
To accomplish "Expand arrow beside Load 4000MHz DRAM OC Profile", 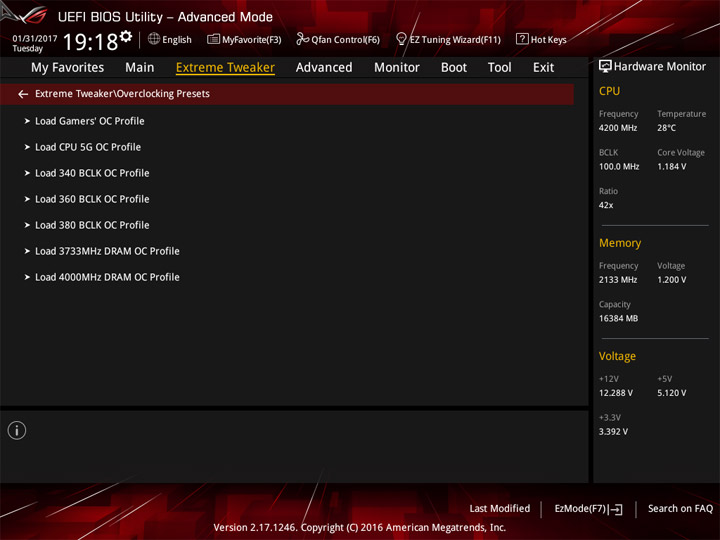I will coord(27,277).
